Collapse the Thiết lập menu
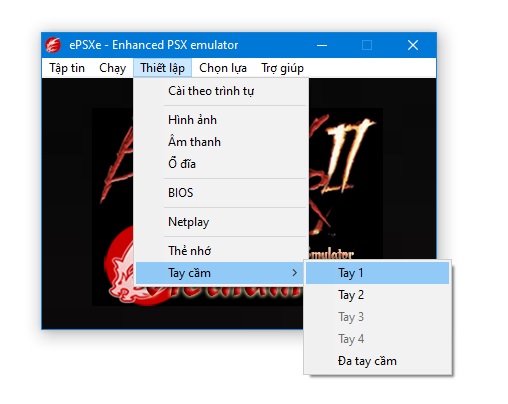Image resolution: width=508 pixels, height=404 pixels. click(162, 68)
